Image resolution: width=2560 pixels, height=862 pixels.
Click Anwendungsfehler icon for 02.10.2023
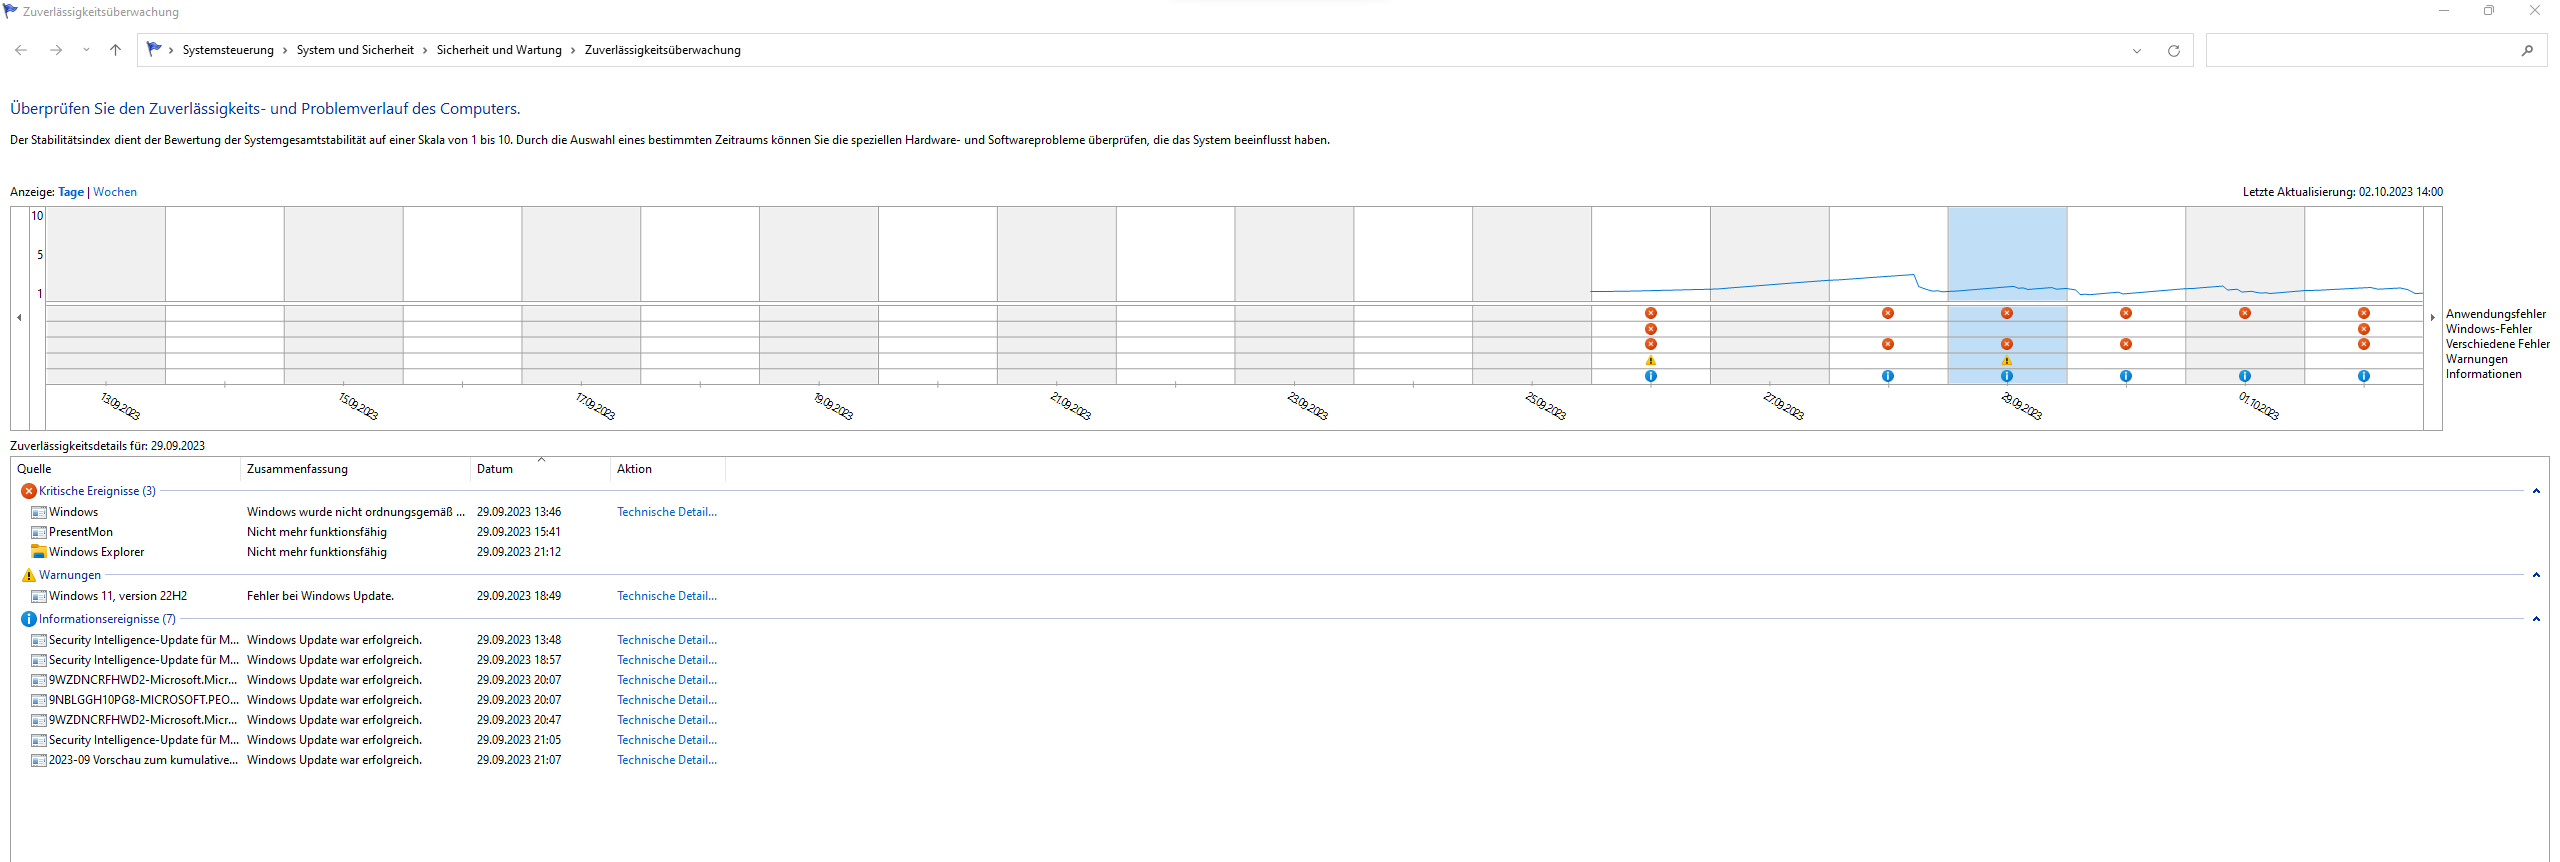(2364, 313)
